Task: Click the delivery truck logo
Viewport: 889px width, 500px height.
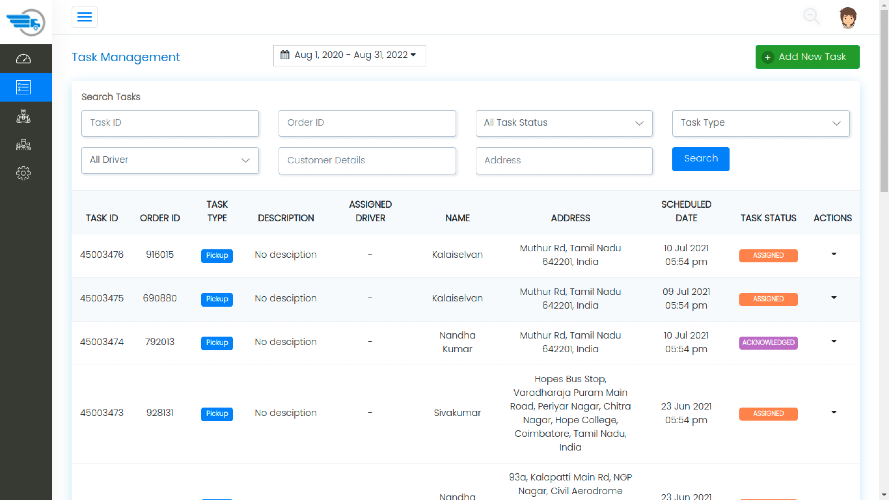Action: (26, 22)
